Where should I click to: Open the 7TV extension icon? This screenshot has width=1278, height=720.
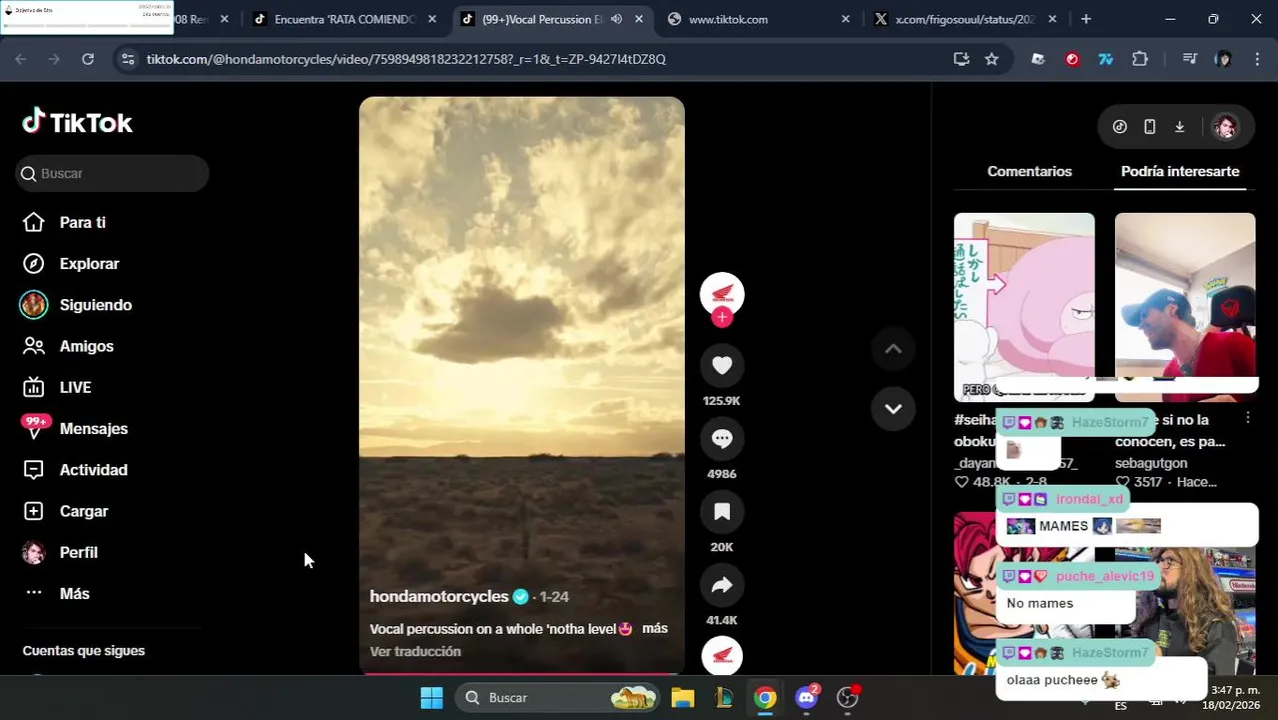point(1106,59)
